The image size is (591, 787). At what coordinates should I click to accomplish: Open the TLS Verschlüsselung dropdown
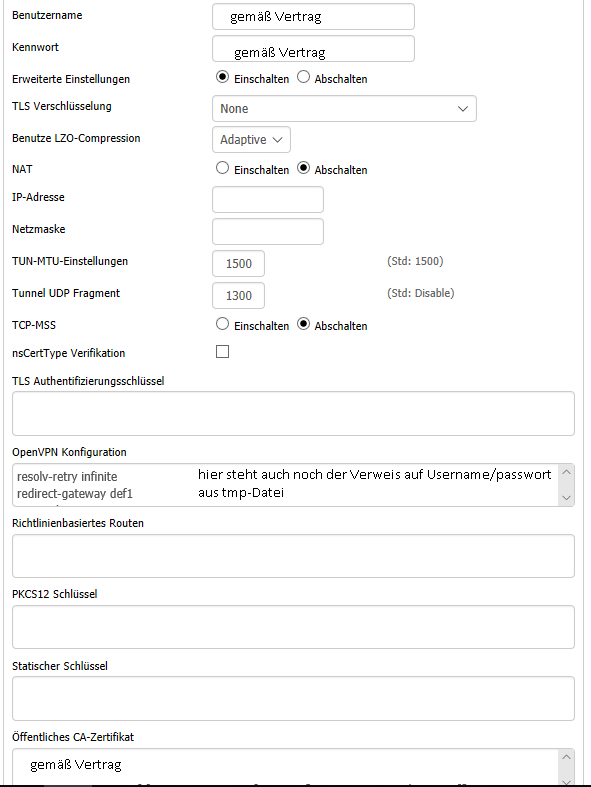coord(344,108)
